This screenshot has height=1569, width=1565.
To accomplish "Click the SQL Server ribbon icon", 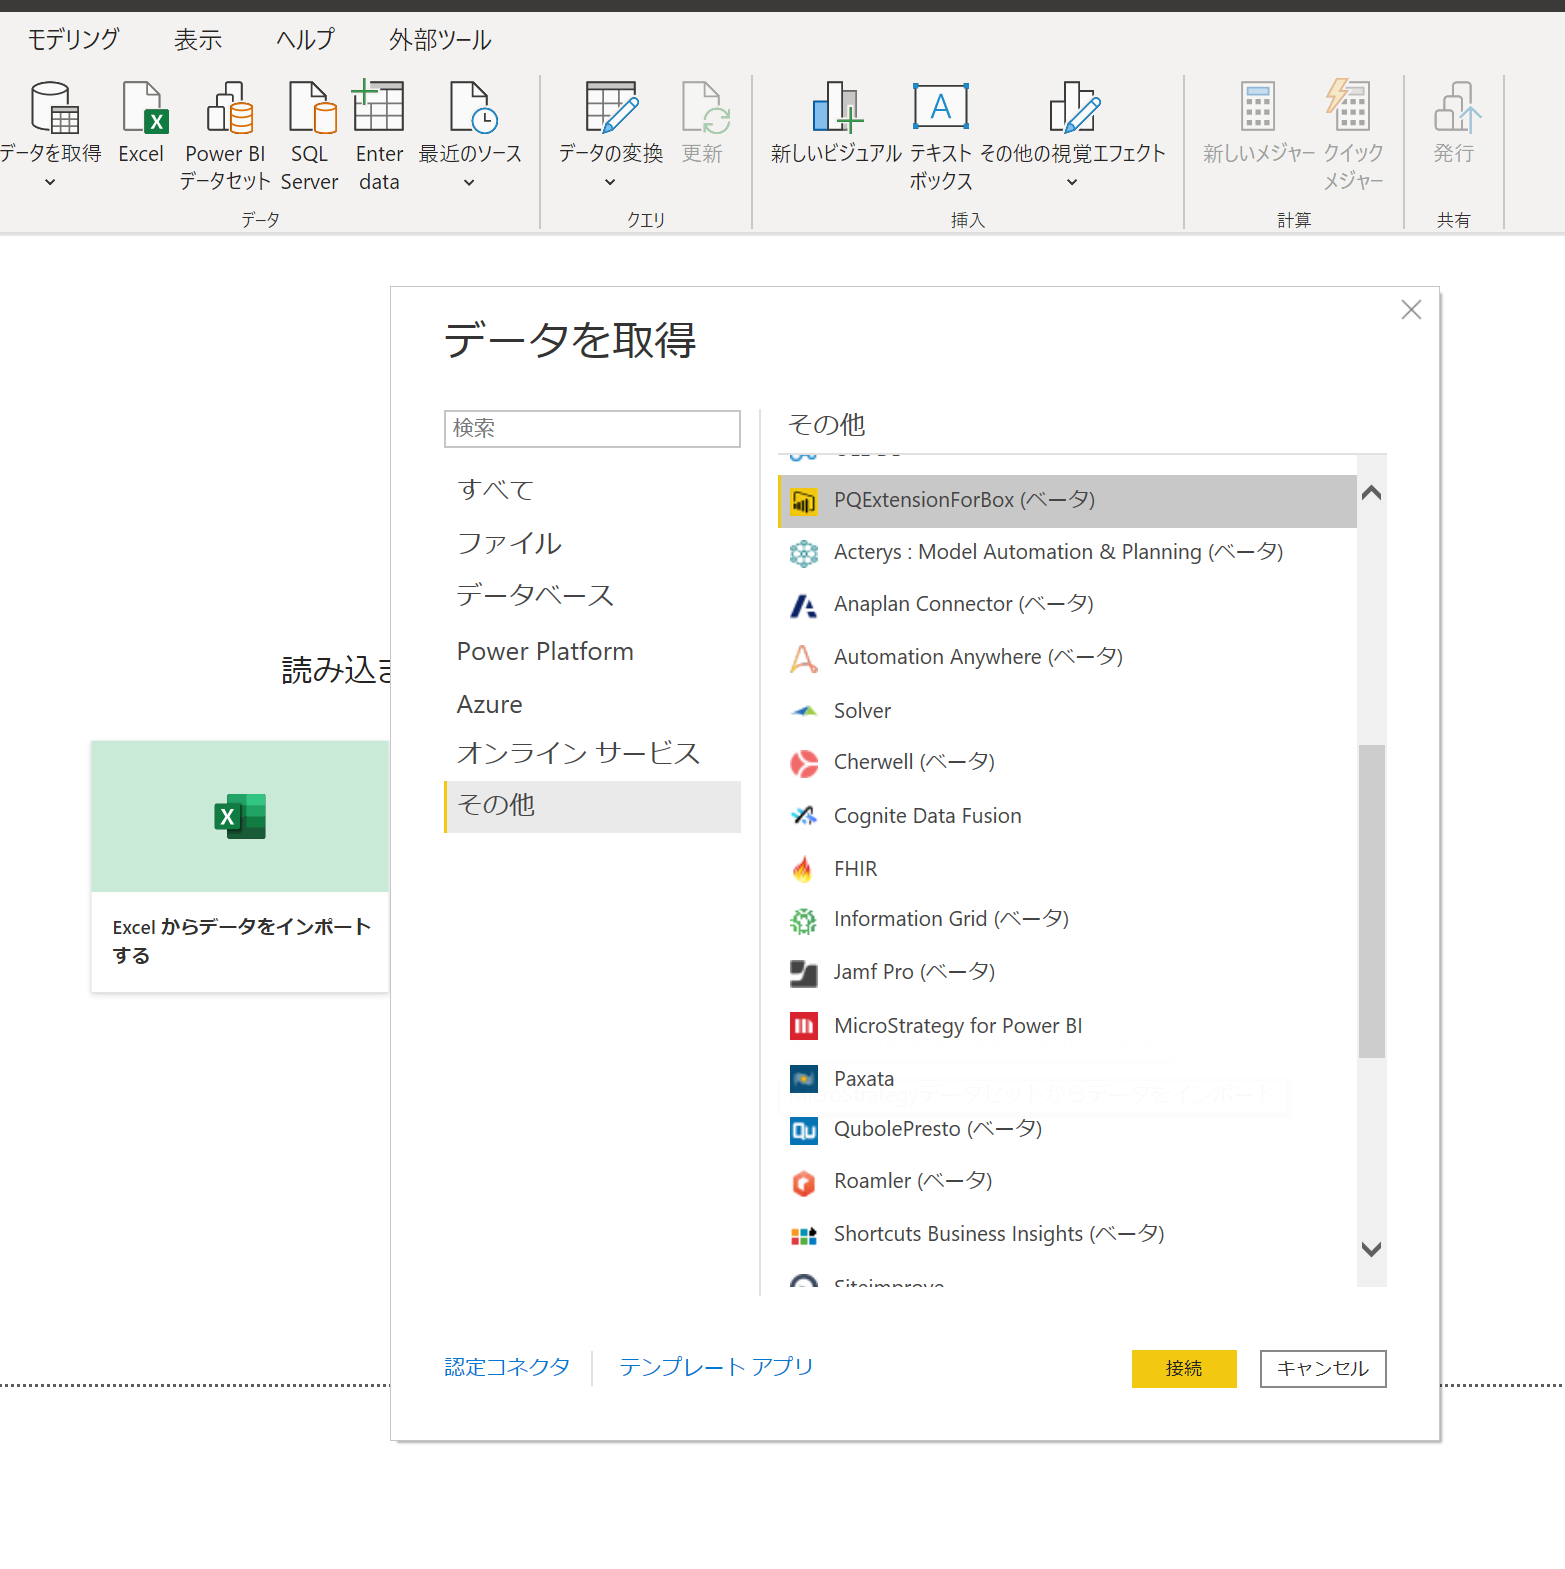I will pyautogui.click(x=311, y=107).
